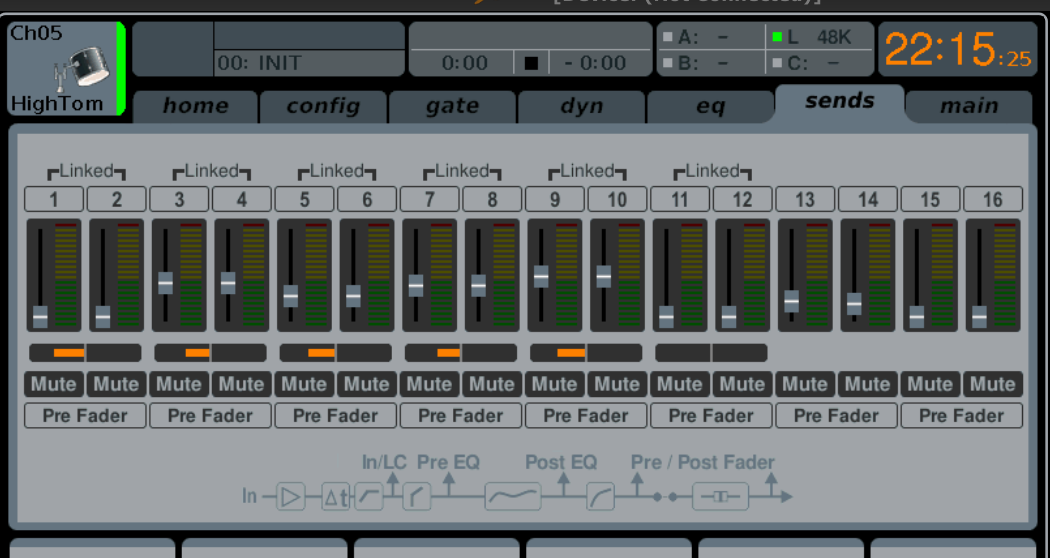Image resolution: width=1050 pixels, height=558 pixels.
Task: Select bus 11 number button
Action: tap(680, 200)
